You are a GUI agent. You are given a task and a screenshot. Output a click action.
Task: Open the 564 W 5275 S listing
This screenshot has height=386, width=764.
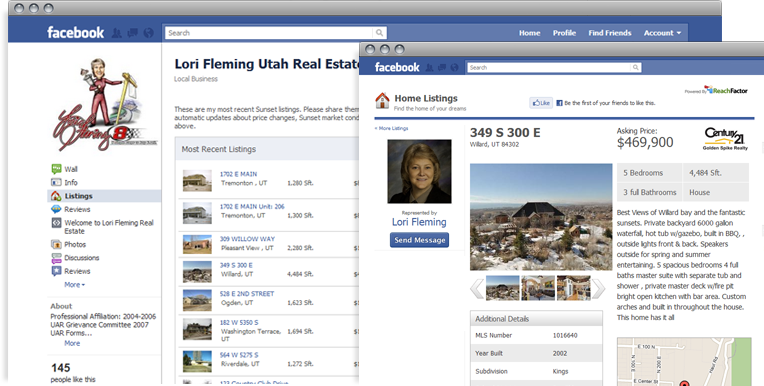[239, 355]
